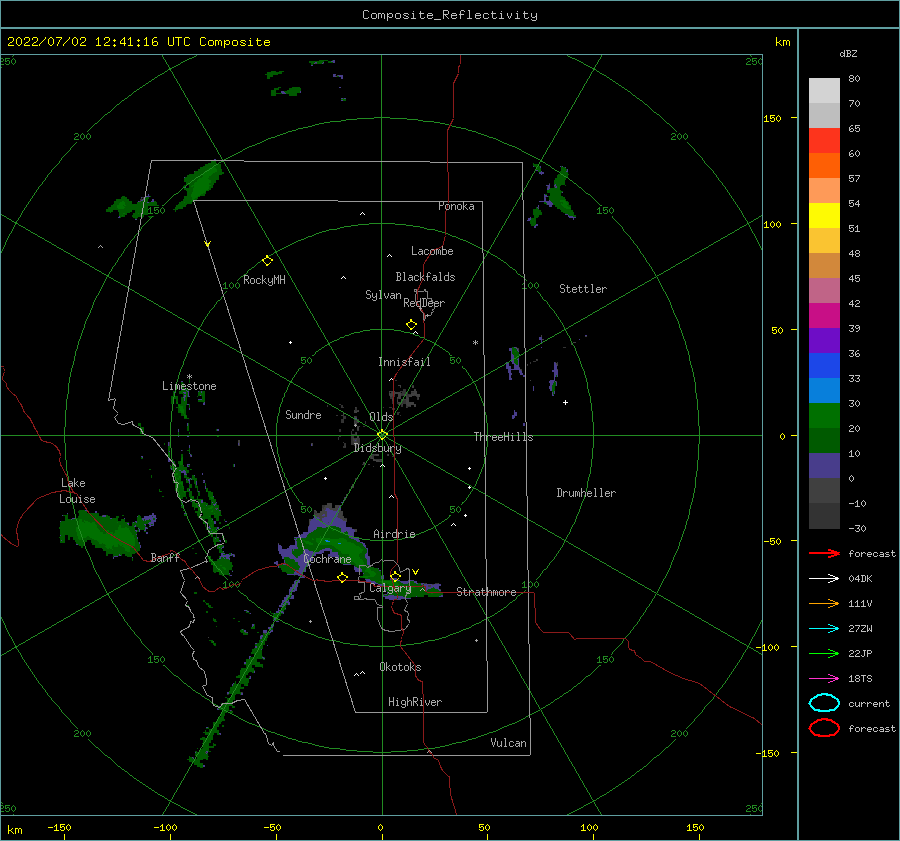The height and width of the screenshot is (841, 900).
Task: Click the red forecast arrow legend icon
Action: [824, 553]
